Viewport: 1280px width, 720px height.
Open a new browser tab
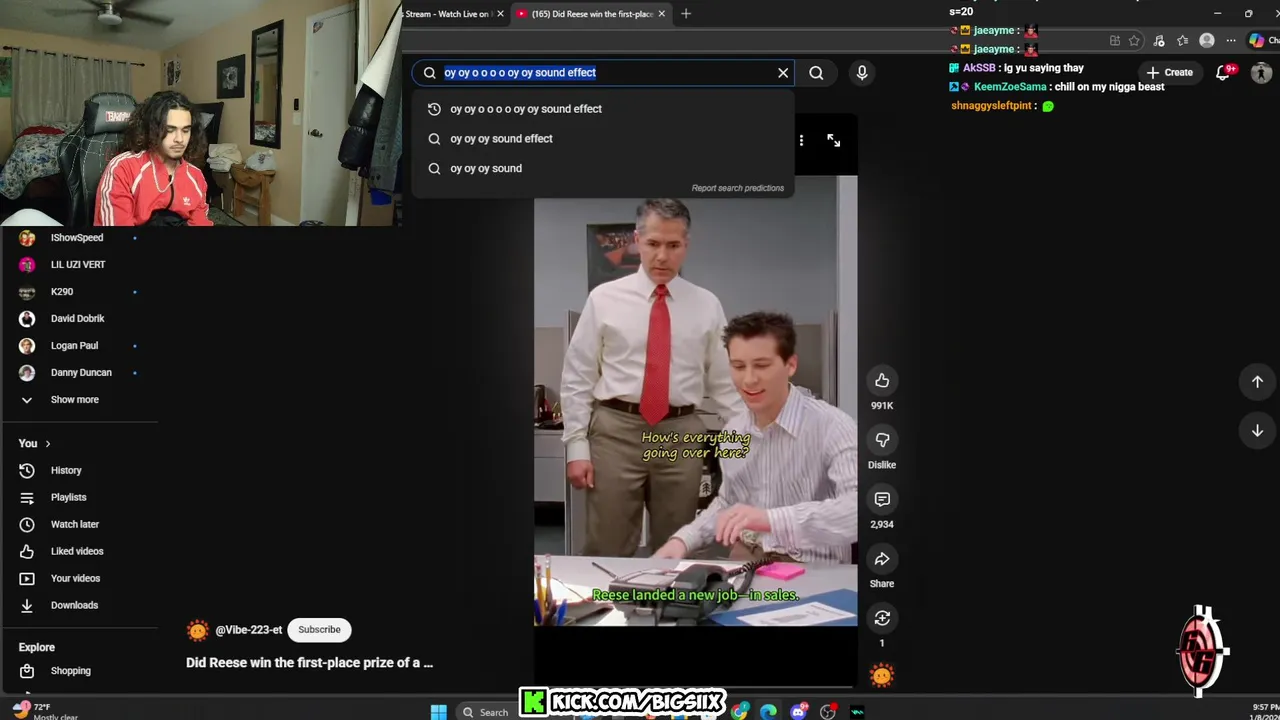coord(686,14)
